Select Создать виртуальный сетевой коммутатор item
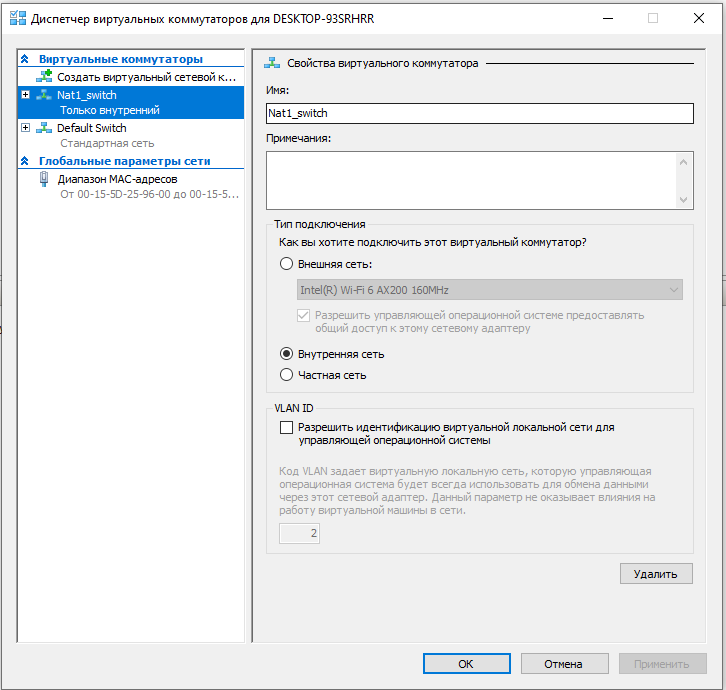 tap(146, 76)
